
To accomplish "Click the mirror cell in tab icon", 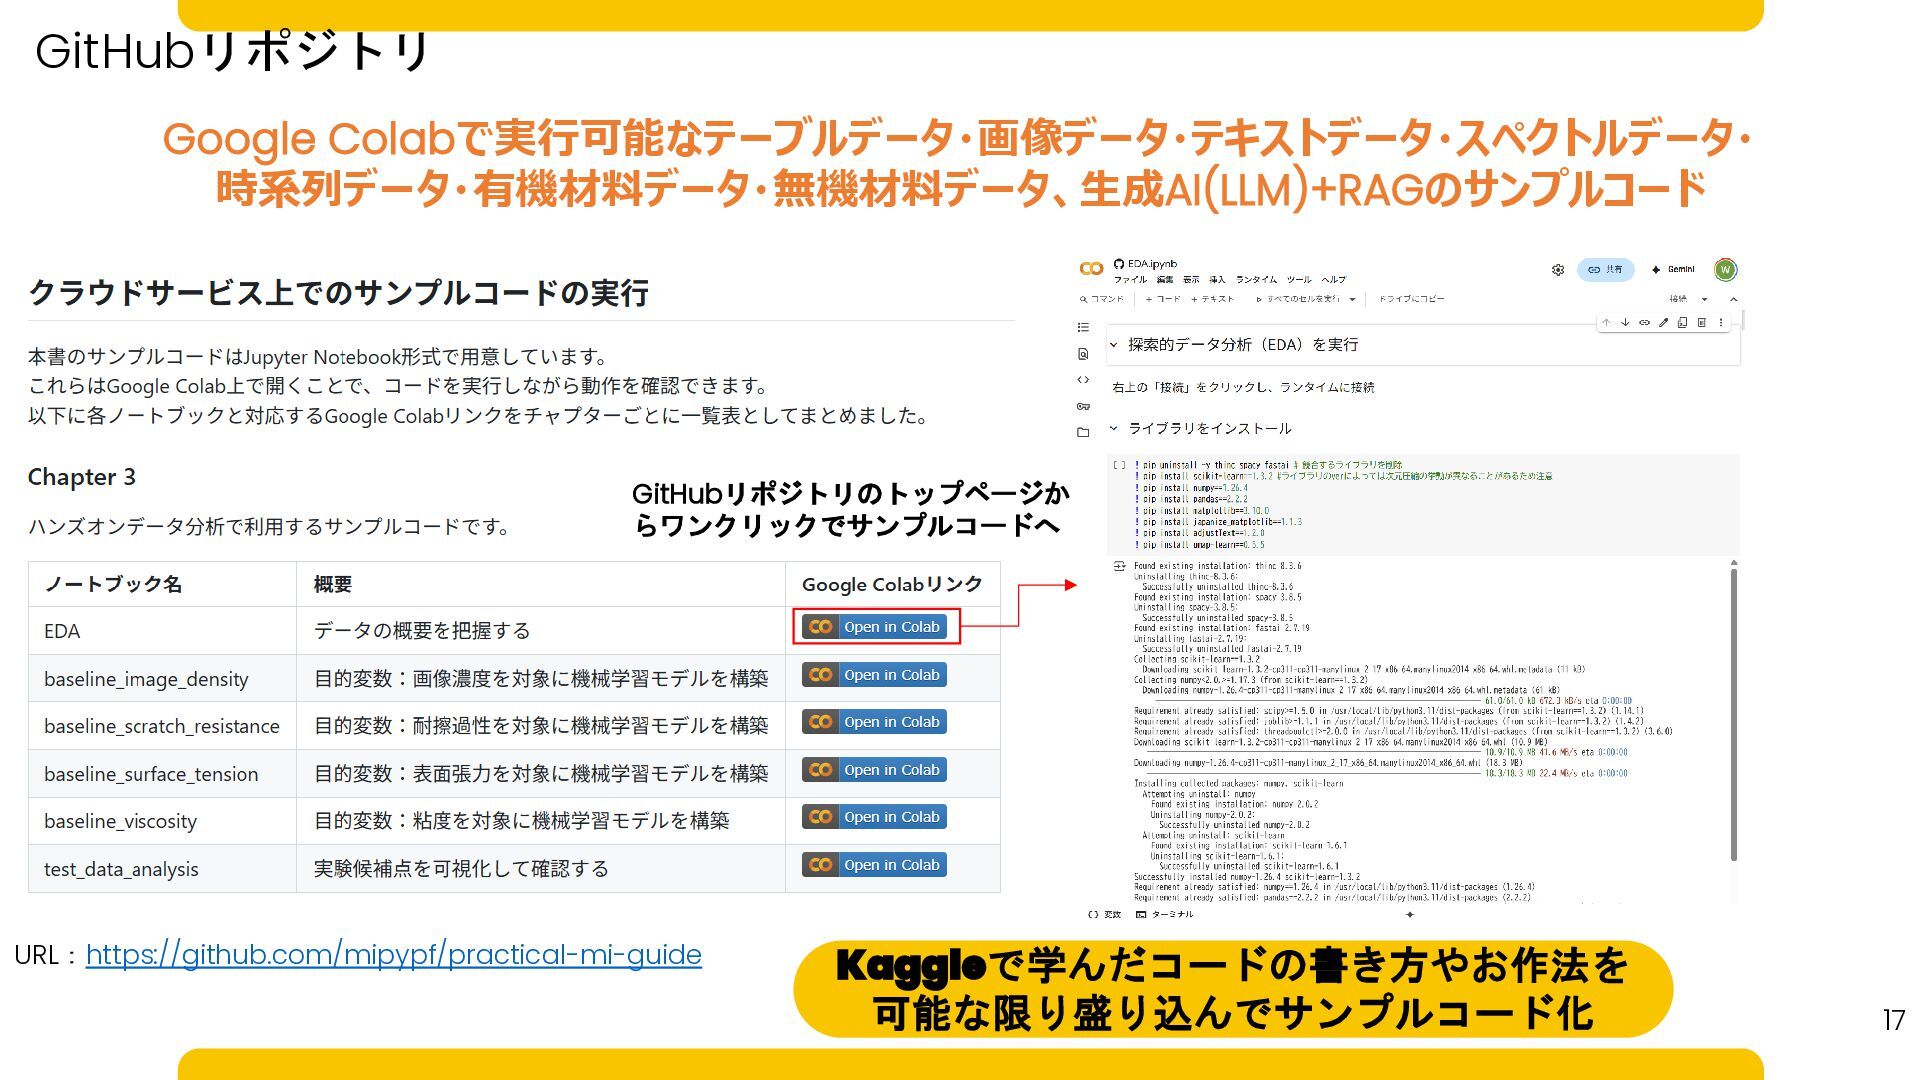I will 1682,322.
